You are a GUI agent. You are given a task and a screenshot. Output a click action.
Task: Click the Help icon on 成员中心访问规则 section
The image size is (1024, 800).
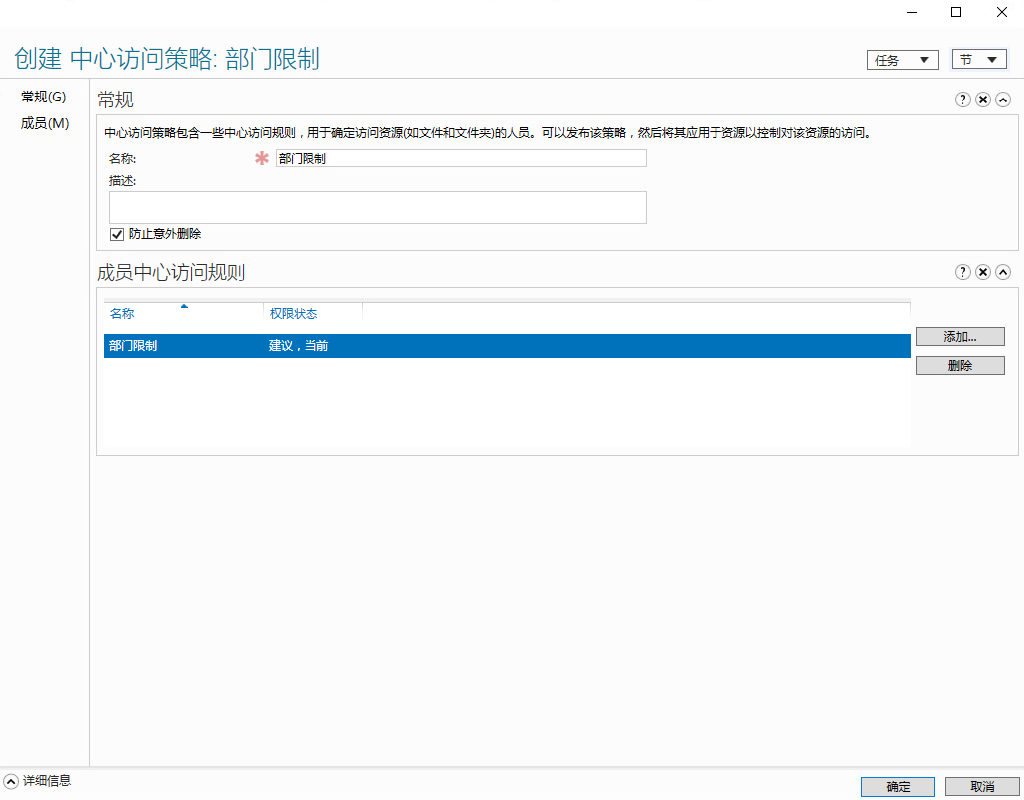962,271
